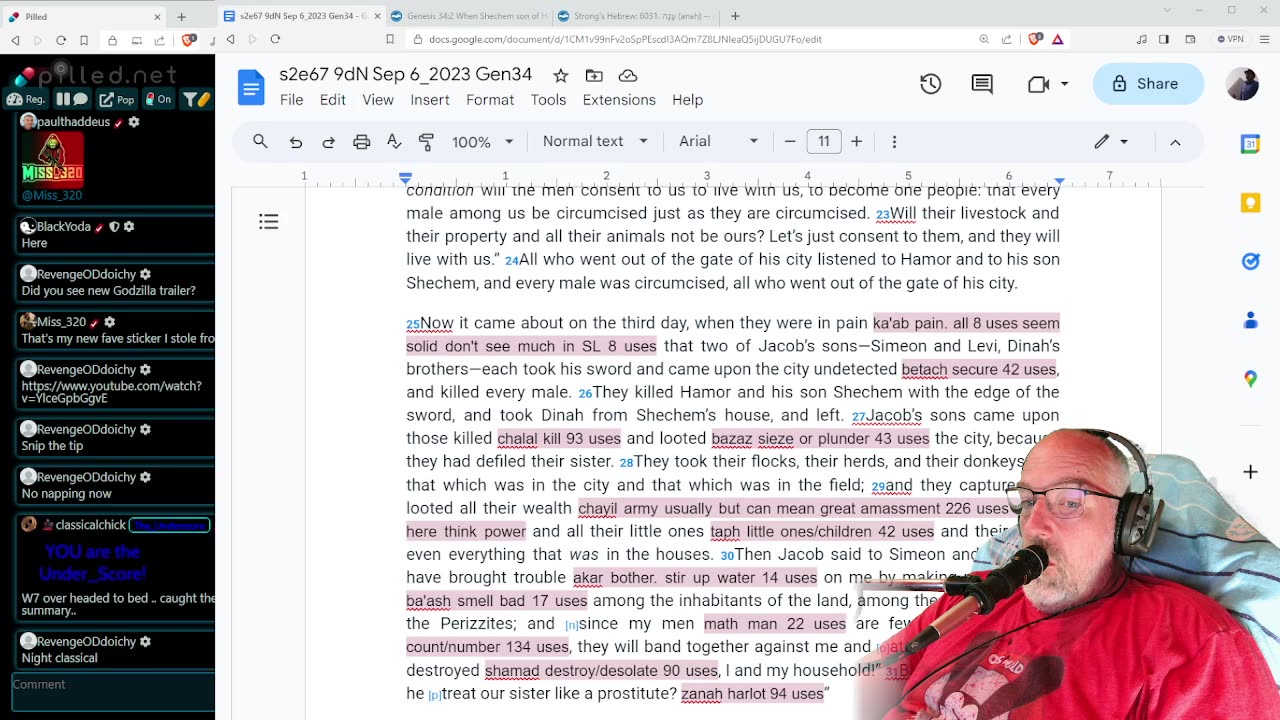
Task: Pop out the Pilled chat
Action: point(117,99)
